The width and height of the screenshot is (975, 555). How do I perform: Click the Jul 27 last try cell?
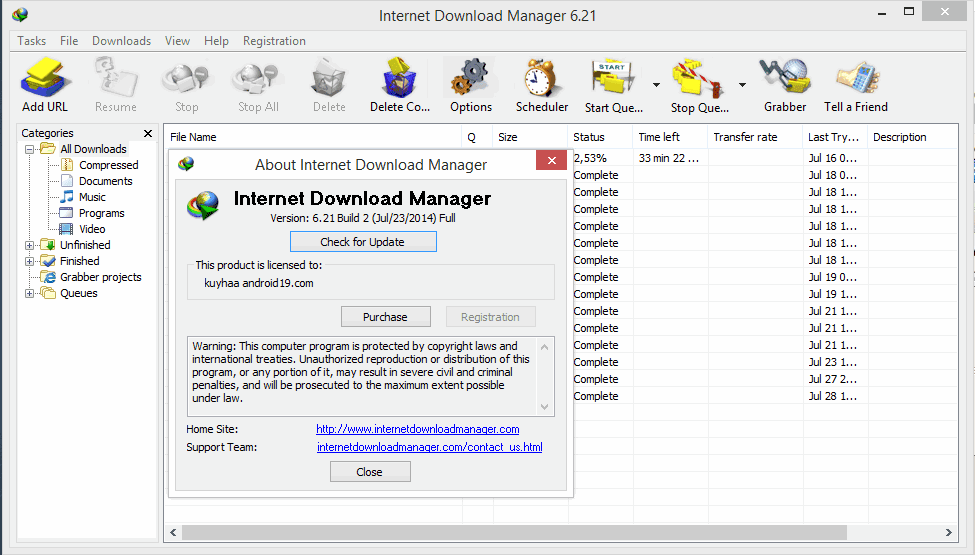point(833,379)
